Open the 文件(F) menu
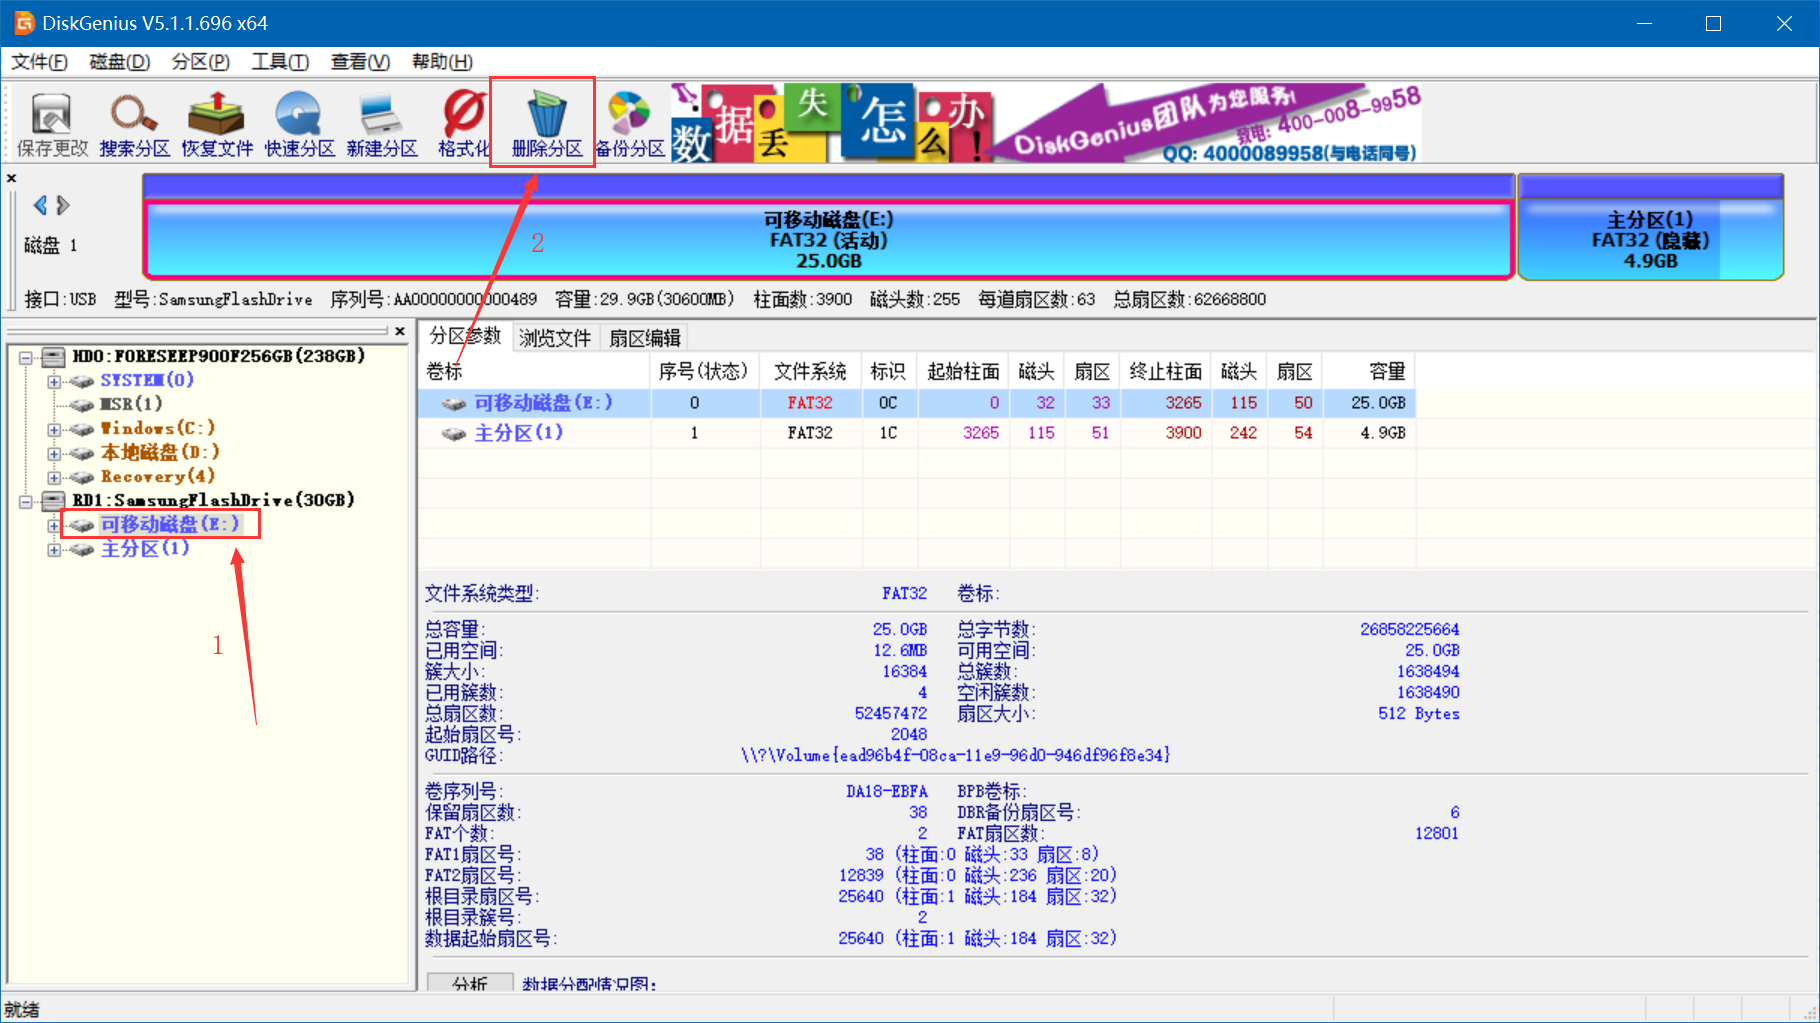Screen dimensions: 1820x1023 click(39, 62)
